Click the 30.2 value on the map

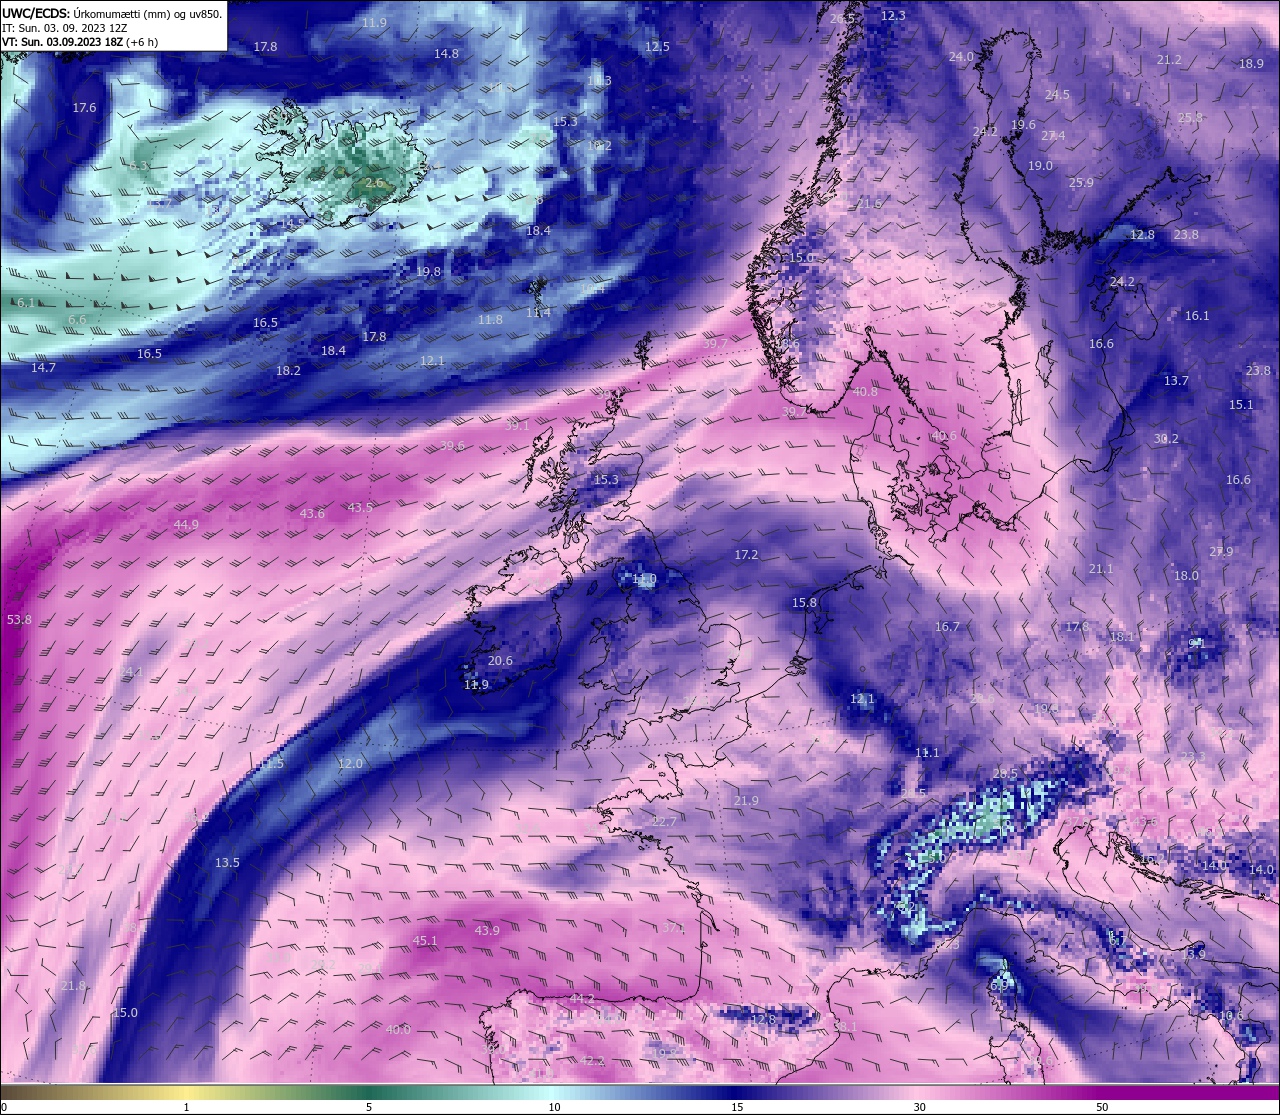click(1166, 439)
